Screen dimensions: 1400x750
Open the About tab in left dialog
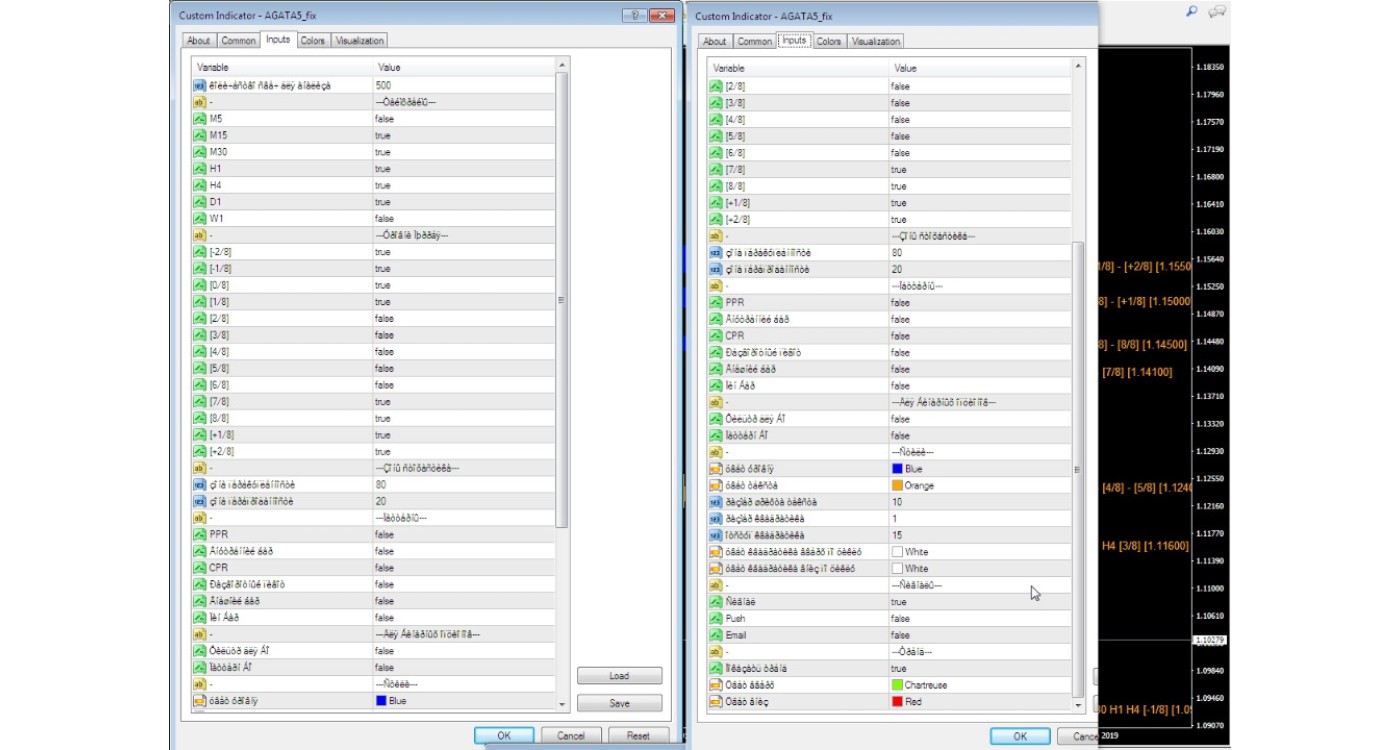click(x=199, y=40)
